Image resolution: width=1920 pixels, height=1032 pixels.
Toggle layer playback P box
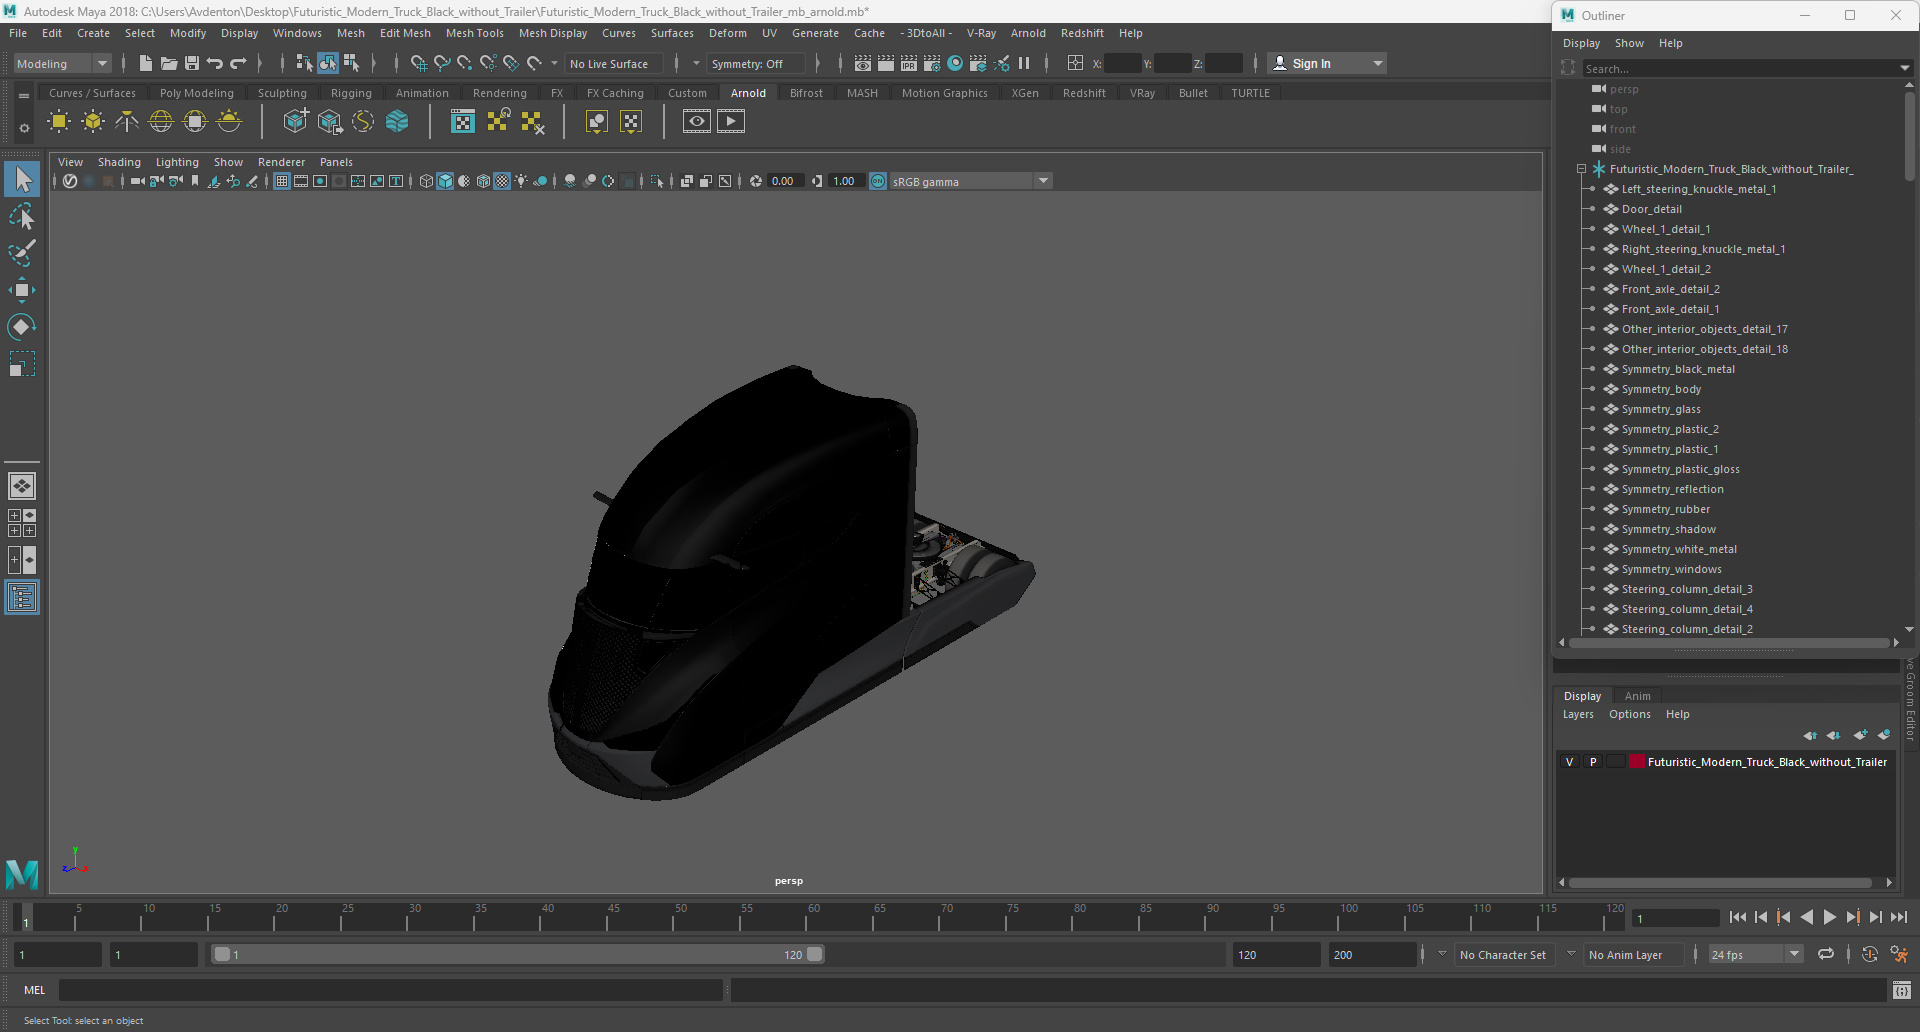(x=1593, y=762)
